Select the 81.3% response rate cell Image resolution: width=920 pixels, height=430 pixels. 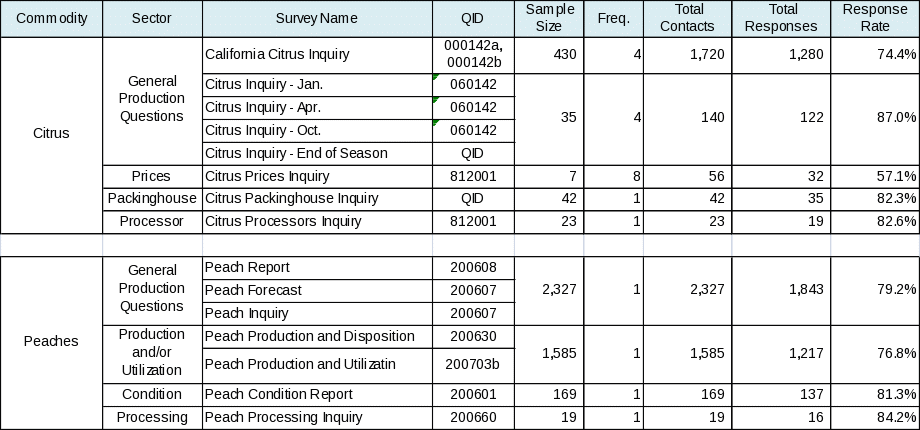pos(875,395)
